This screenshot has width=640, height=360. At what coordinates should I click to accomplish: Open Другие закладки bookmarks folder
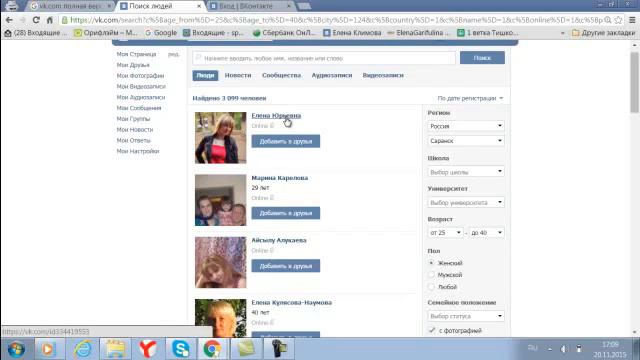pyautogui.click(x=603, y=33)
